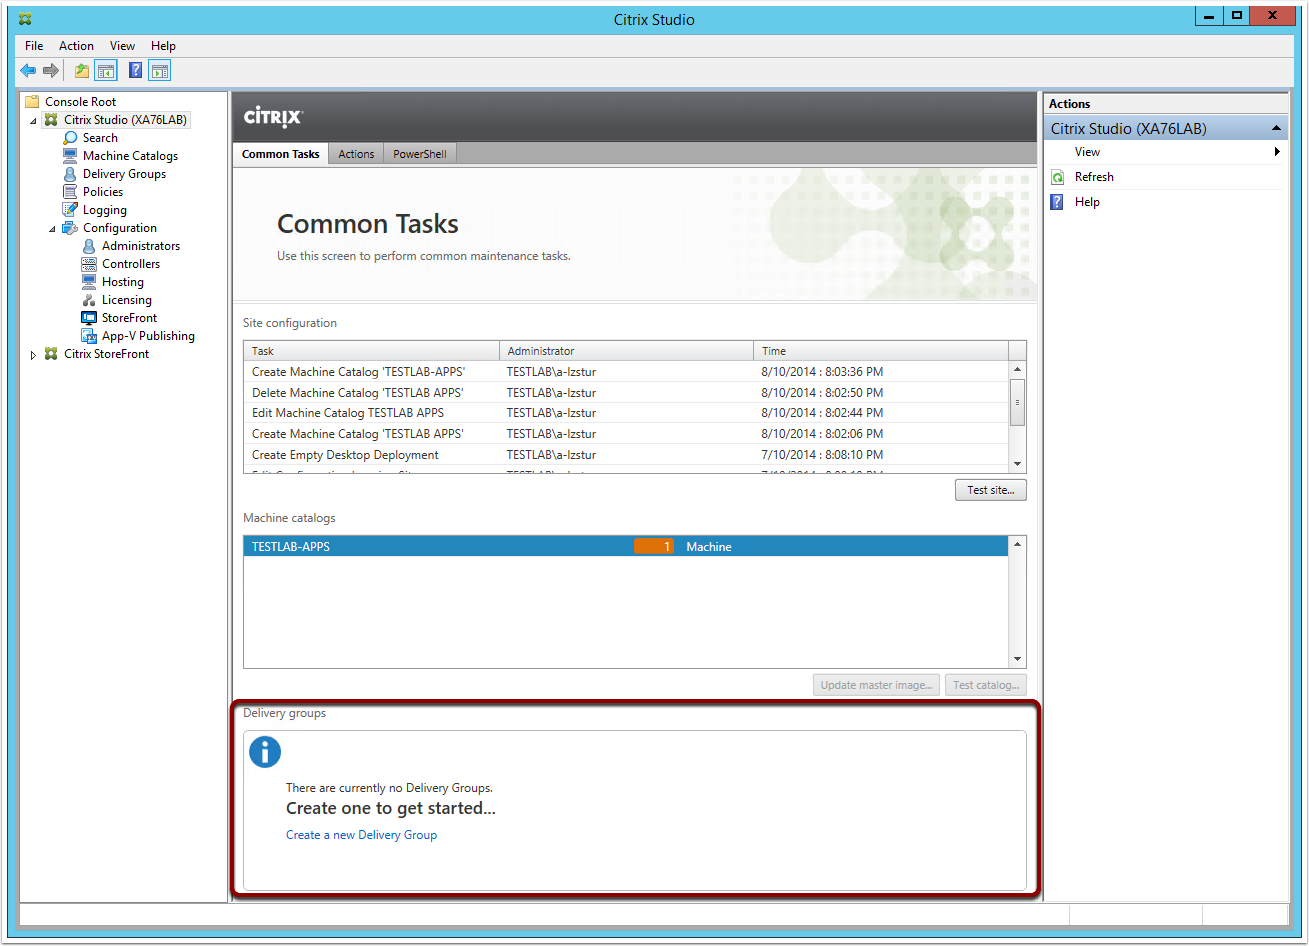Select Create Empty Desktop Deployment row

[626, 455]
